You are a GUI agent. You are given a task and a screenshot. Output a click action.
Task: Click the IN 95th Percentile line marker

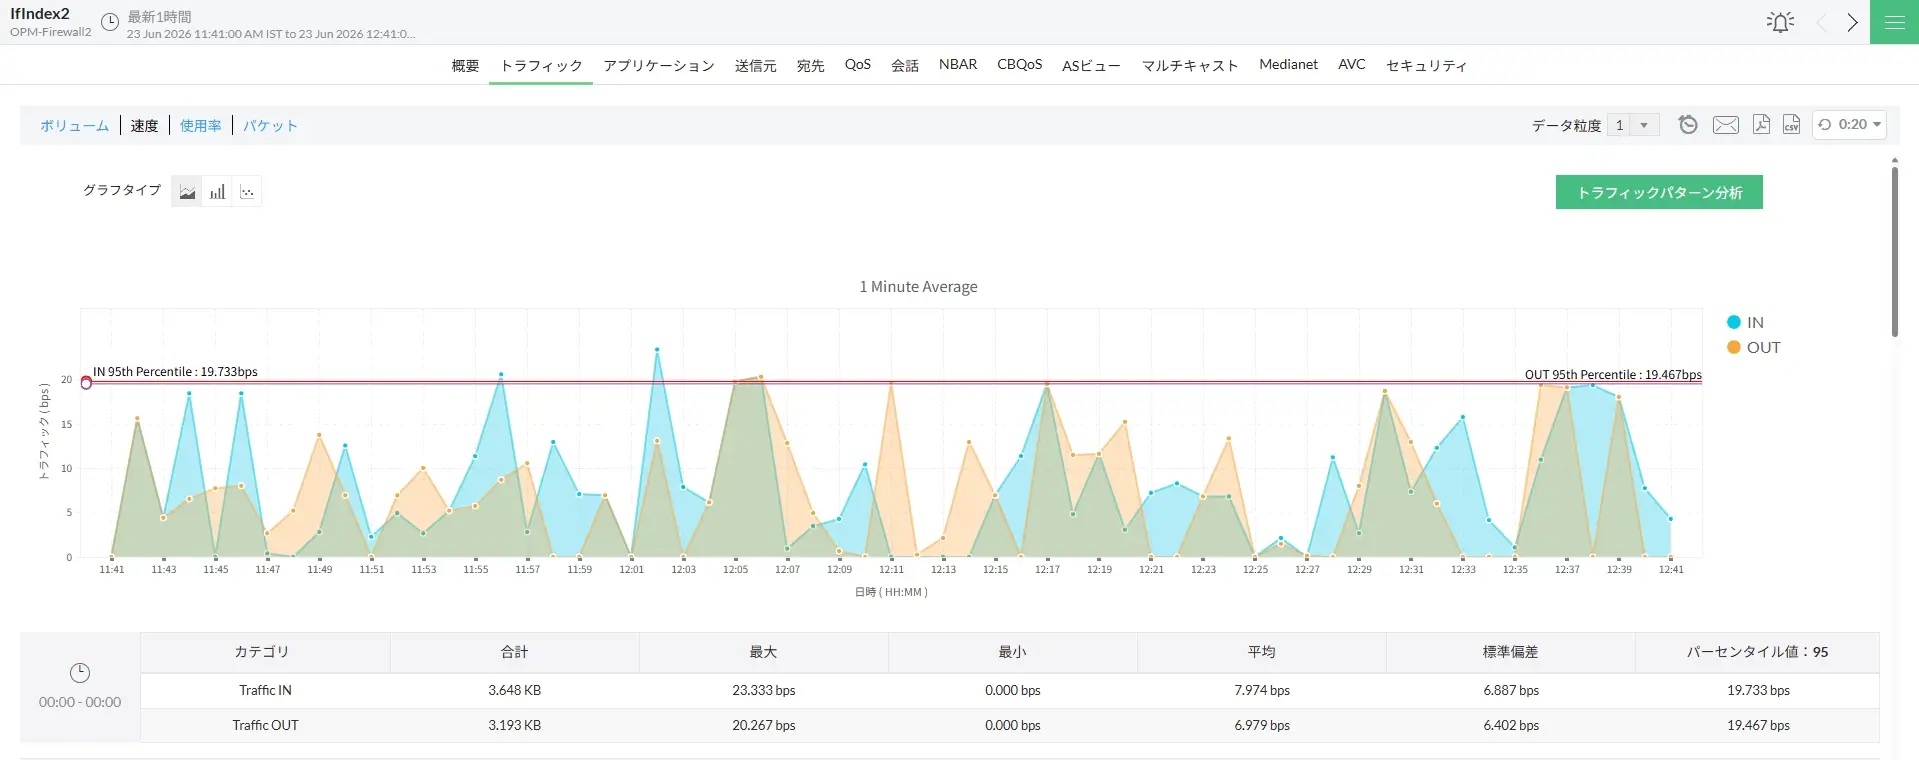click(x=86, y=383)
